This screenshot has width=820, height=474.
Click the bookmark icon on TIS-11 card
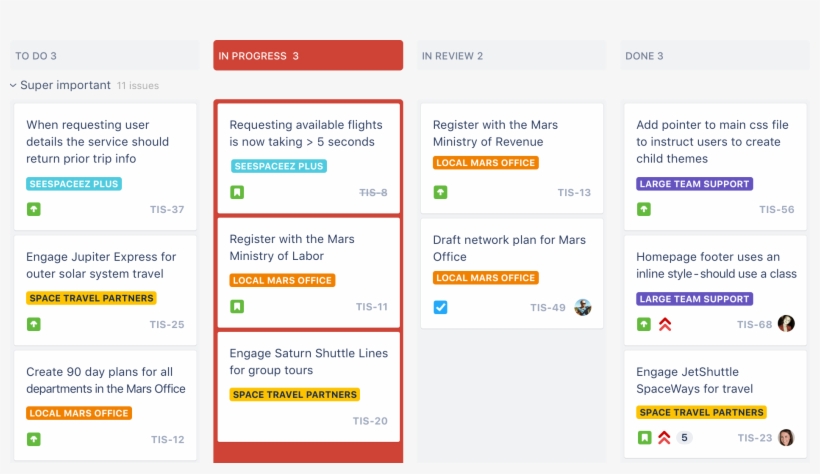coord(237,306)
